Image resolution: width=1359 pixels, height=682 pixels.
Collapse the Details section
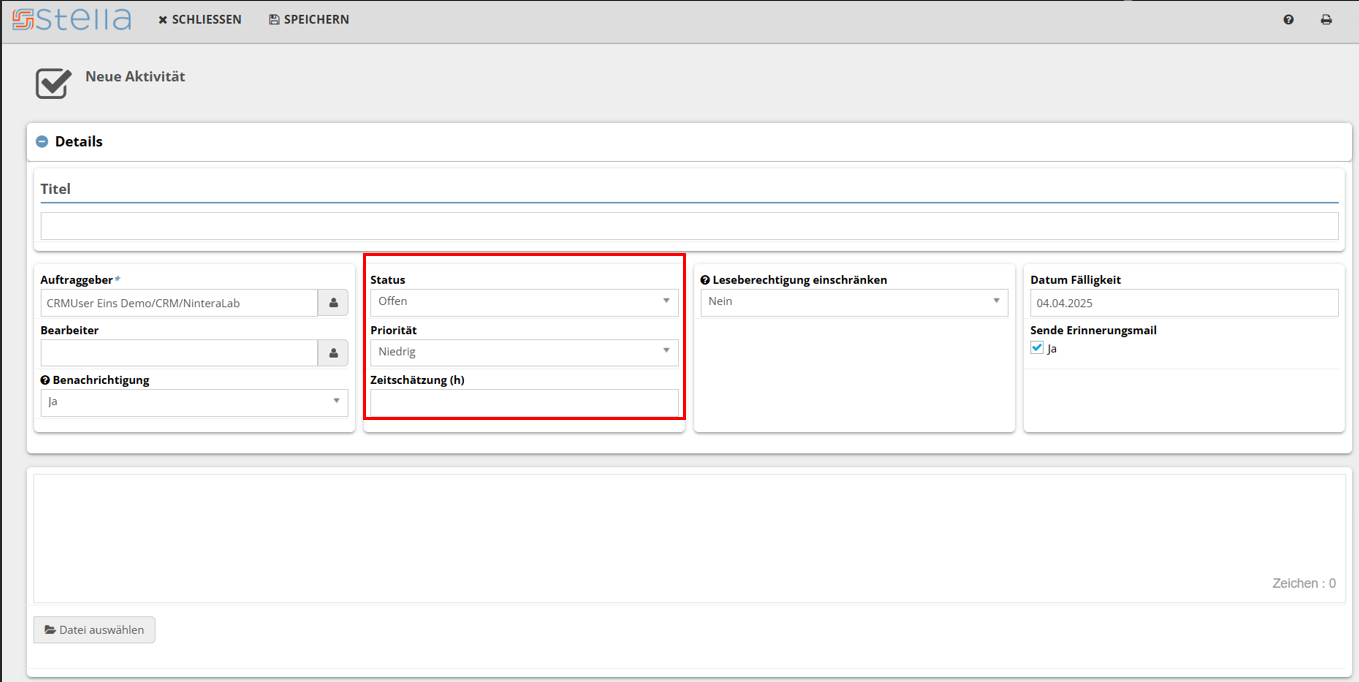coord(42,142)
